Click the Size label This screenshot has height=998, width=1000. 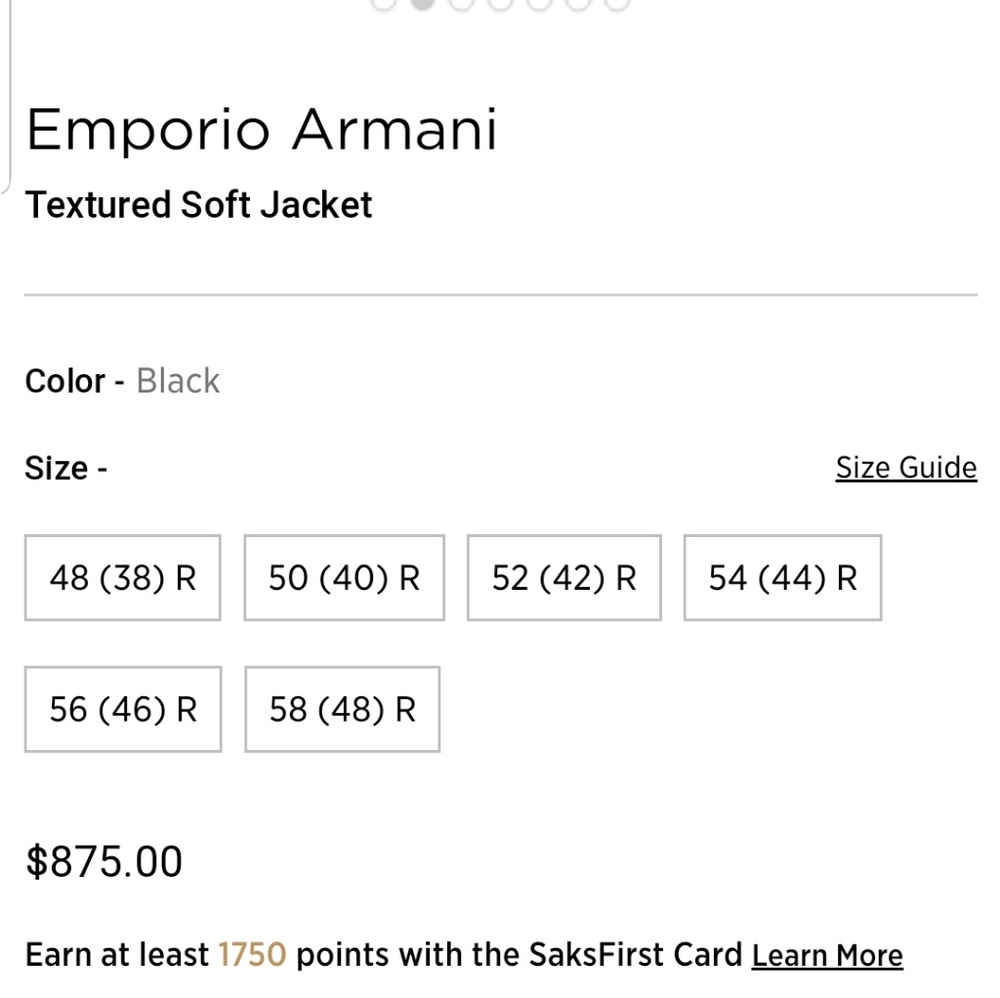coord(55,467)
